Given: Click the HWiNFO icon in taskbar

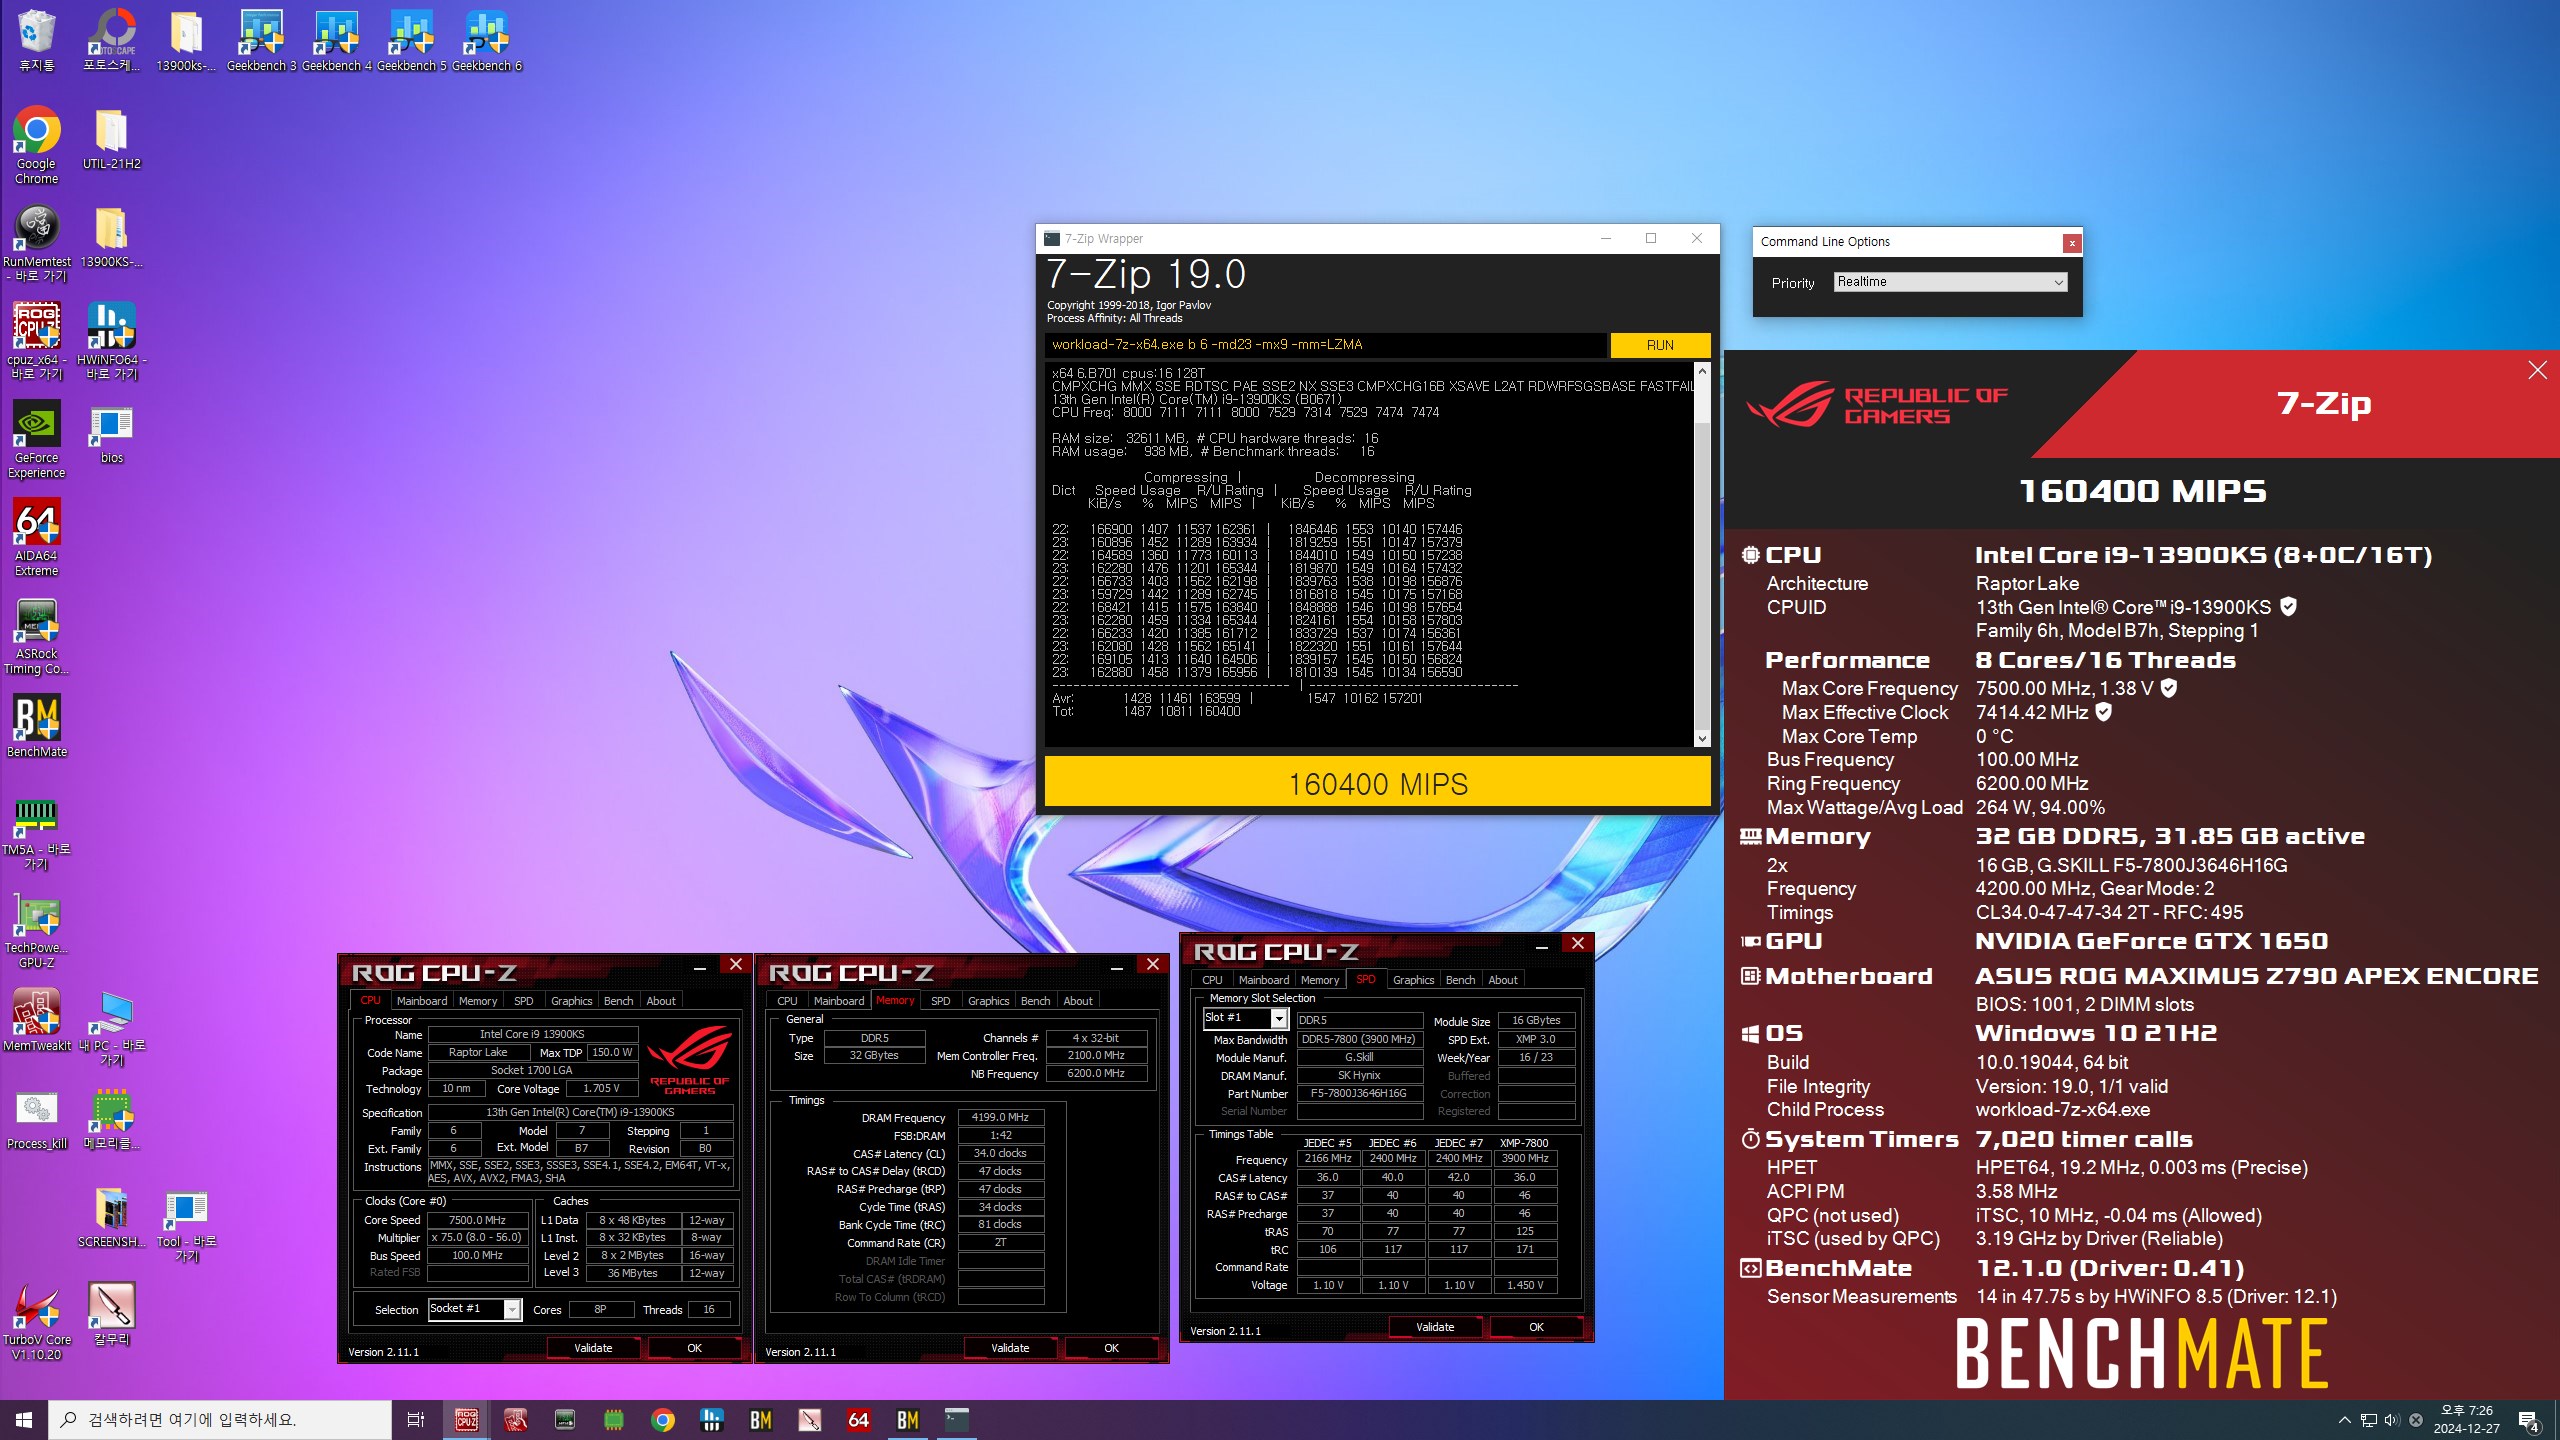Looking at the screenshot, I should [711, 1419].
